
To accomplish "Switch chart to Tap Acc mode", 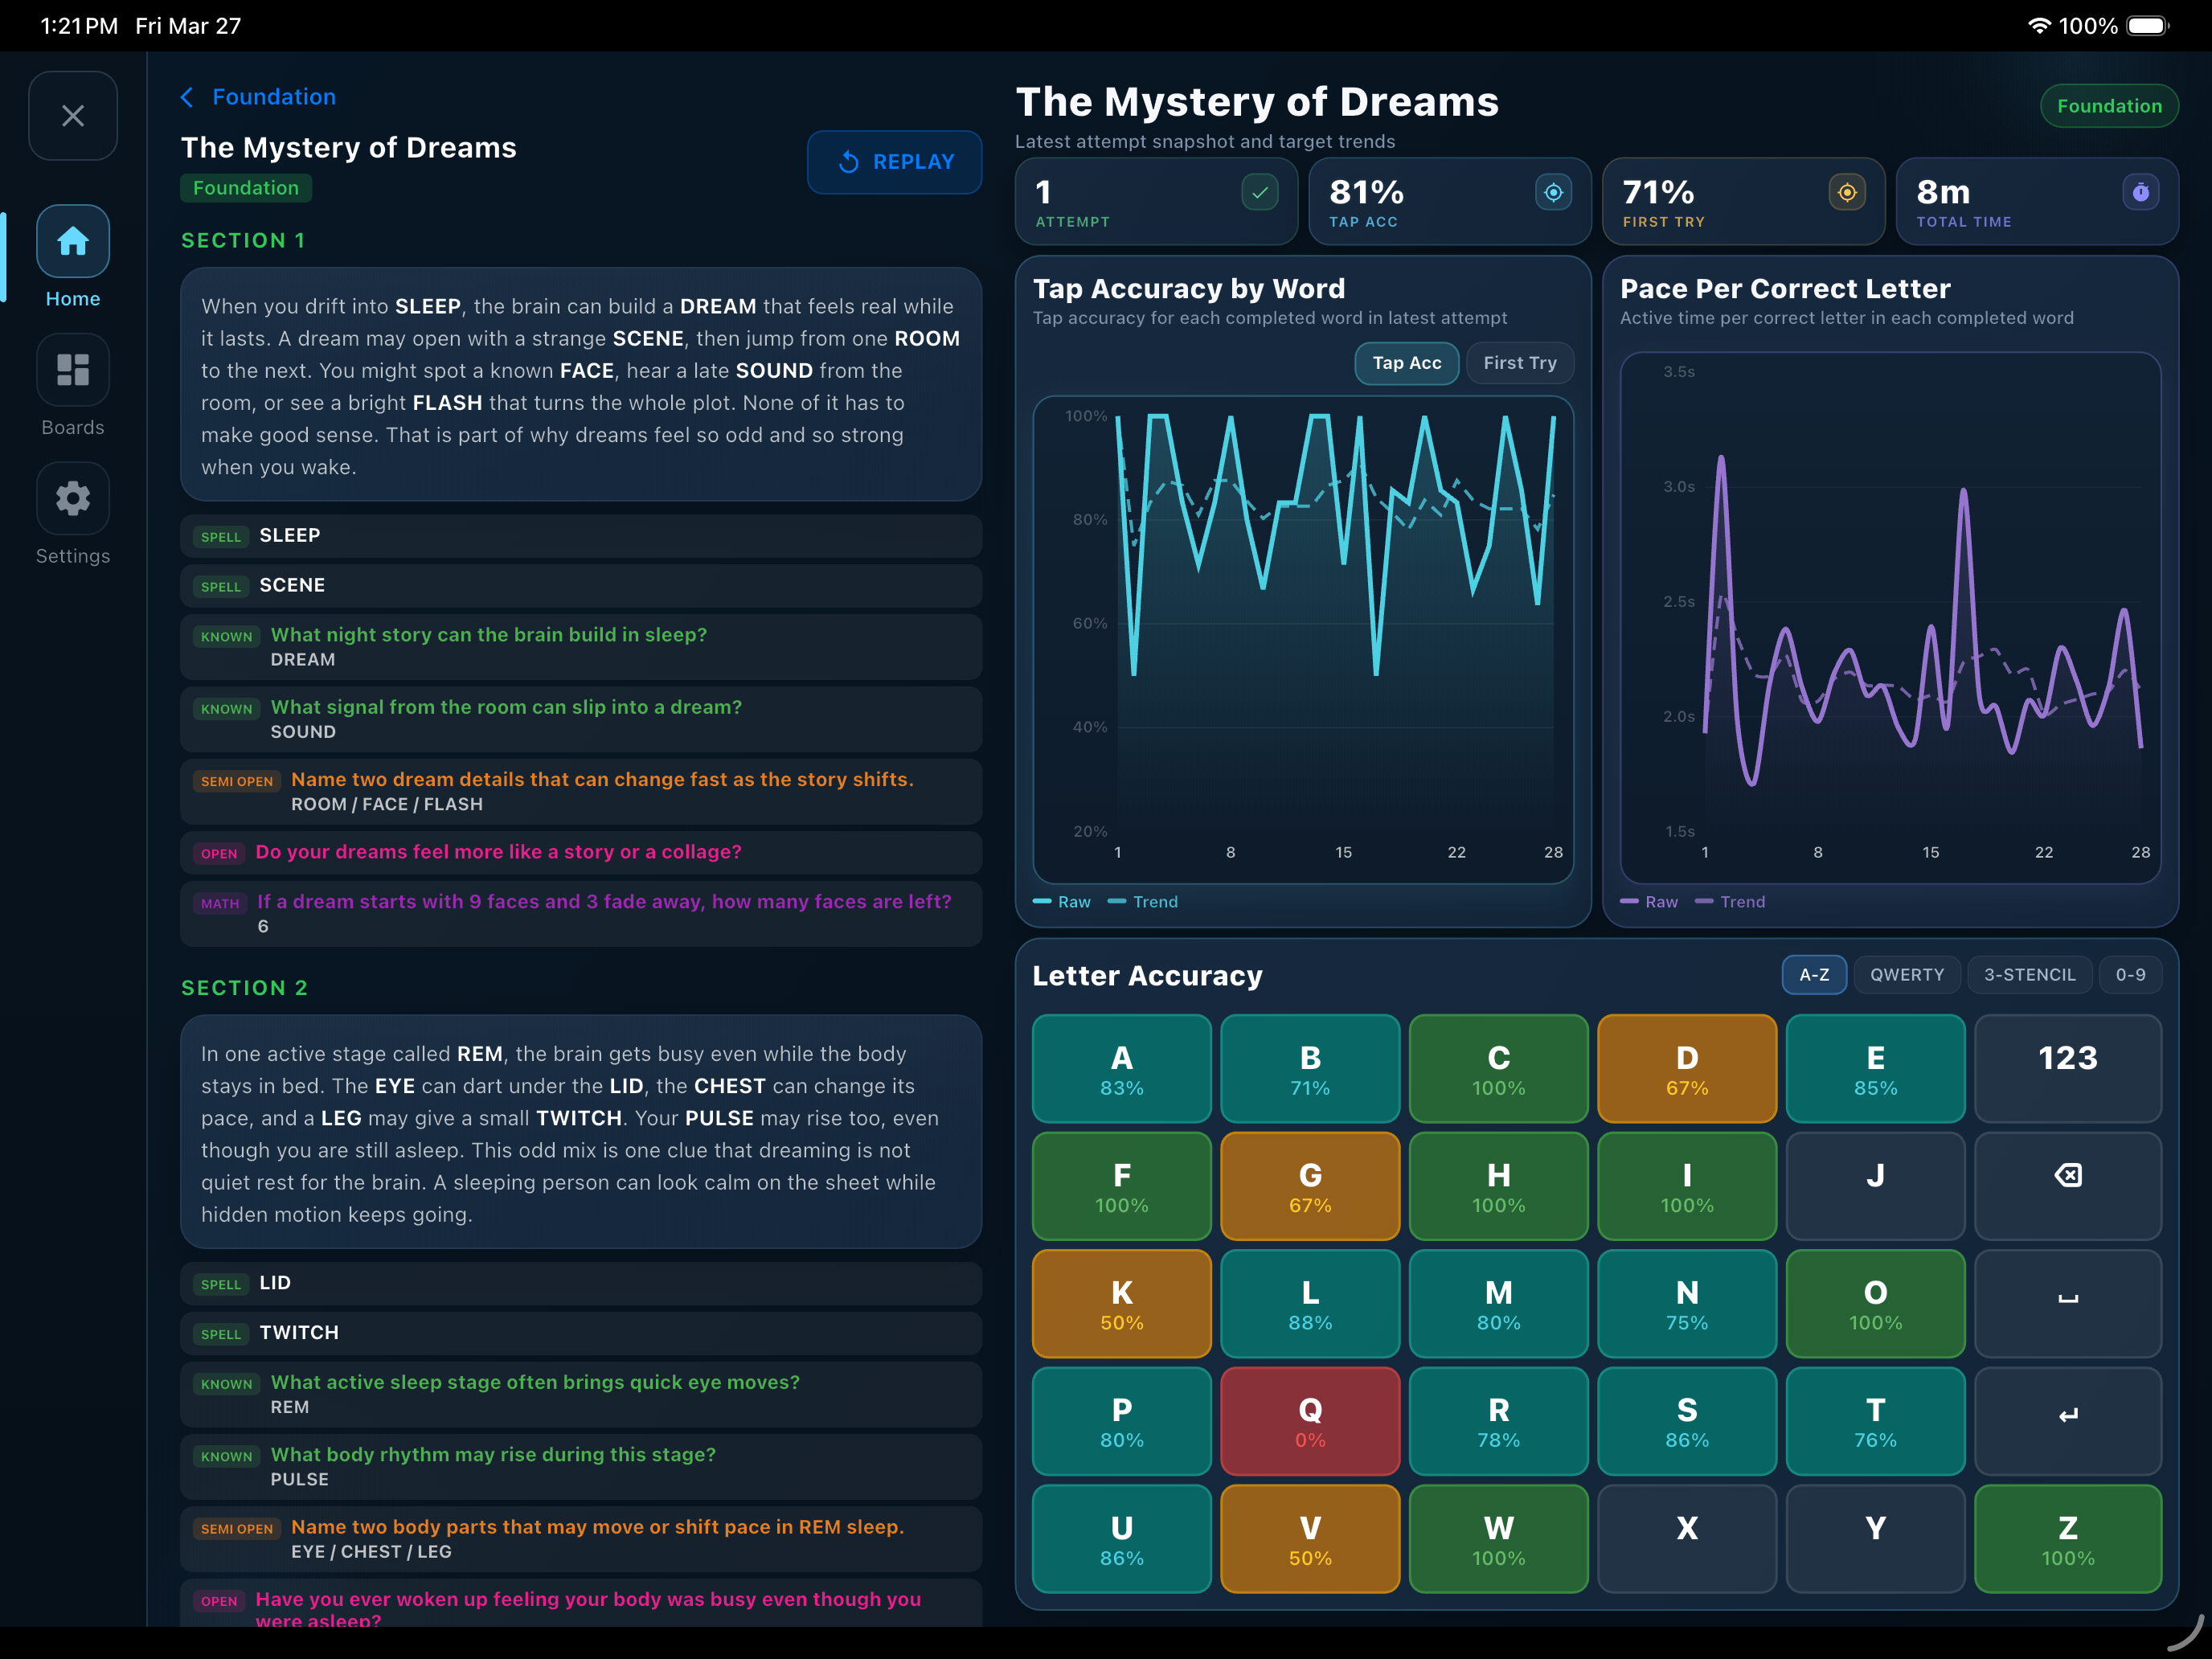I will pos(1406,363).
